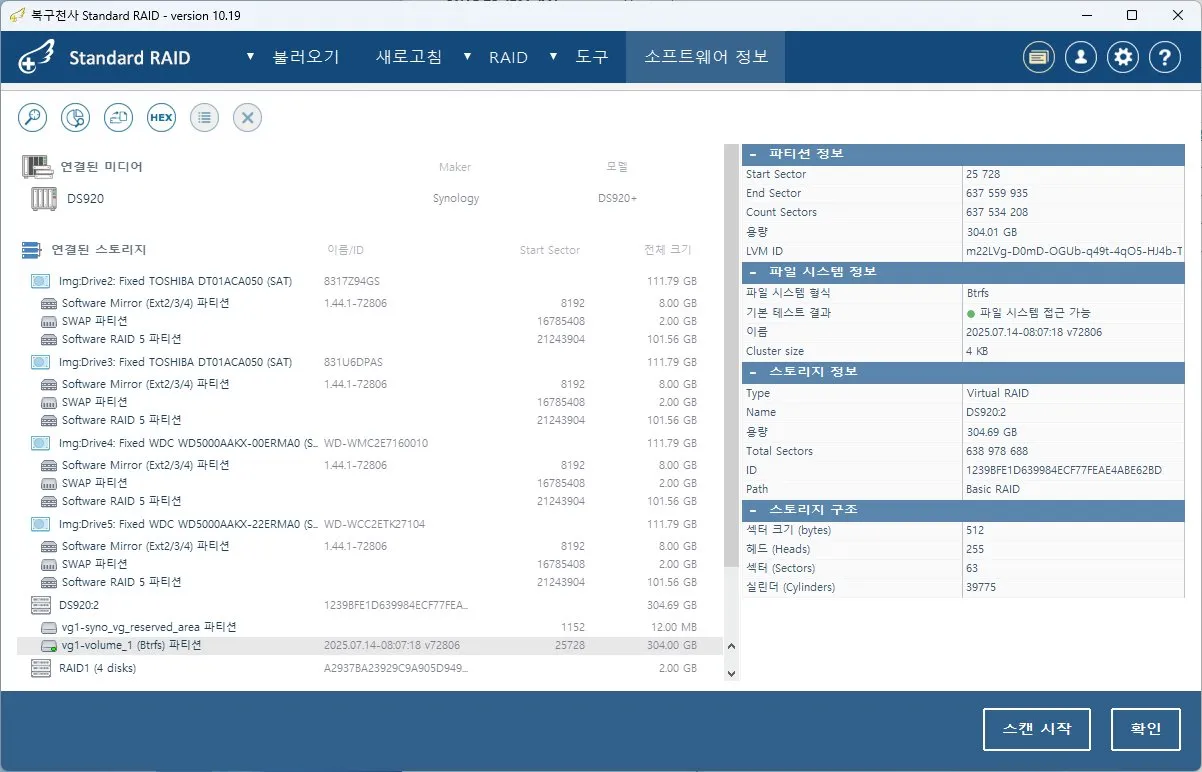Screen dimensions: 1202x772
Task: Select the Img:Drive3 Fixed TOSHIBA DT01ACA050 row
Action: point(369,362)
